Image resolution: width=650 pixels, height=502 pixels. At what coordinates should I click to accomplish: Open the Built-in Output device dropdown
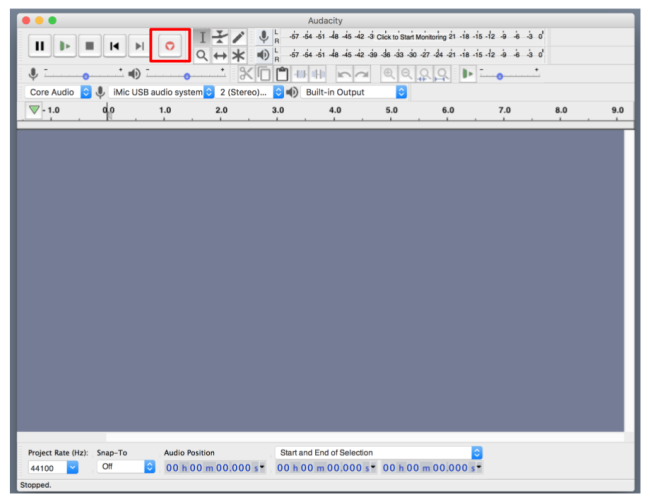[x=354, y=92]
